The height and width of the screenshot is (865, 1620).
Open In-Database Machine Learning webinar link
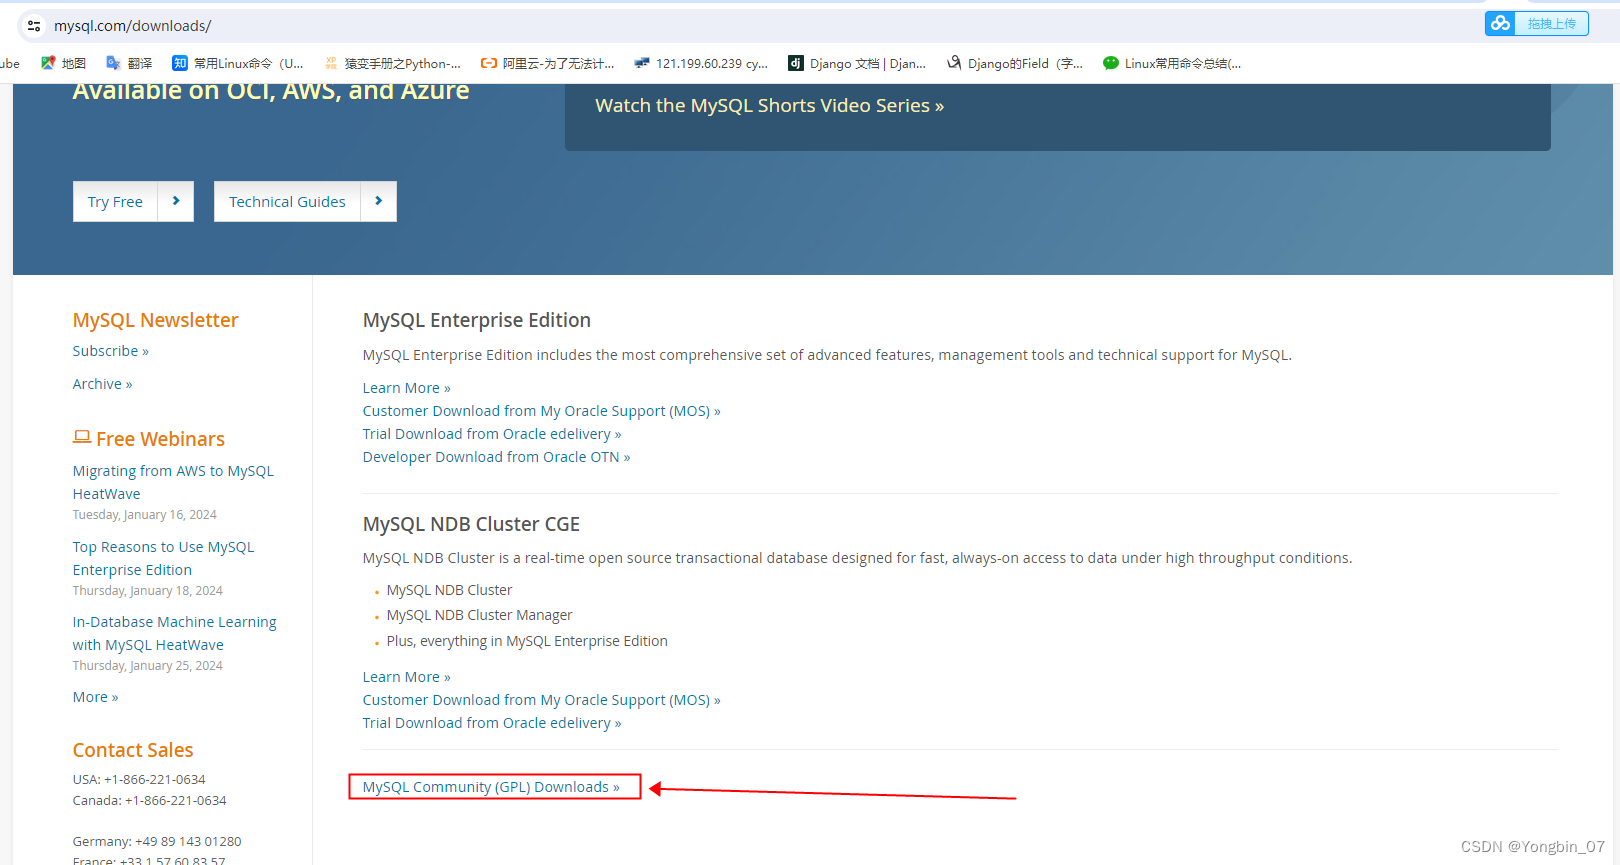pos(174,633)
